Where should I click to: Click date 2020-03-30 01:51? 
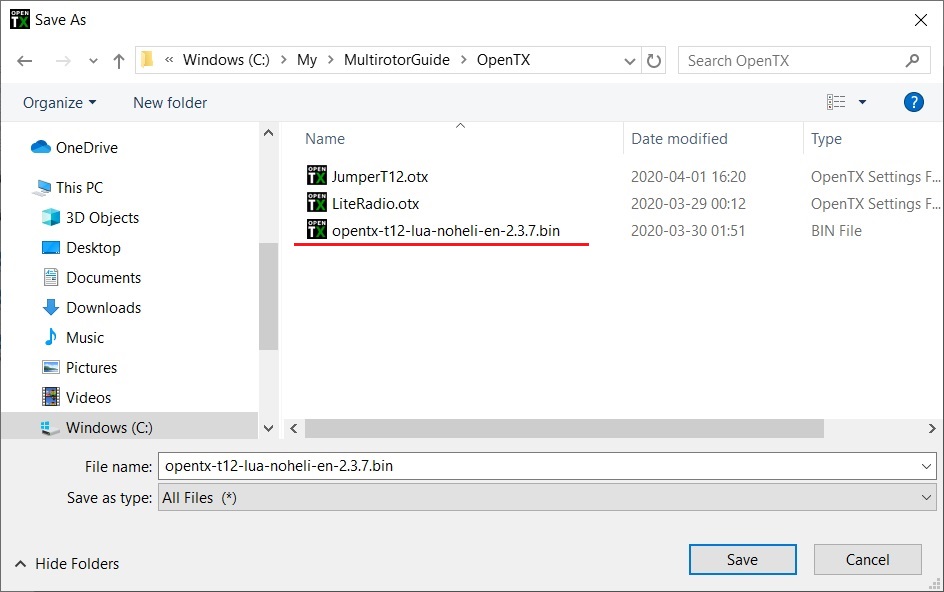tap(688, 231)
